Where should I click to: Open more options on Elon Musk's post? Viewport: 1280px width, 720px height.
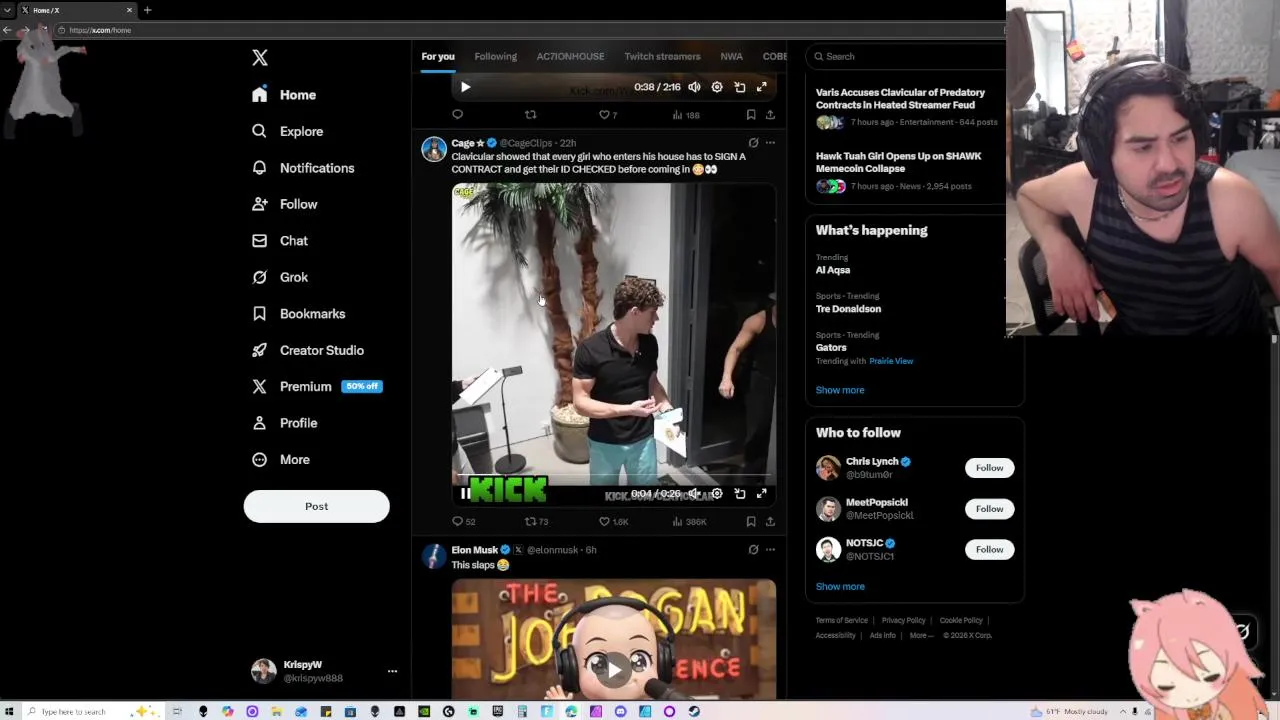(770, 549)
